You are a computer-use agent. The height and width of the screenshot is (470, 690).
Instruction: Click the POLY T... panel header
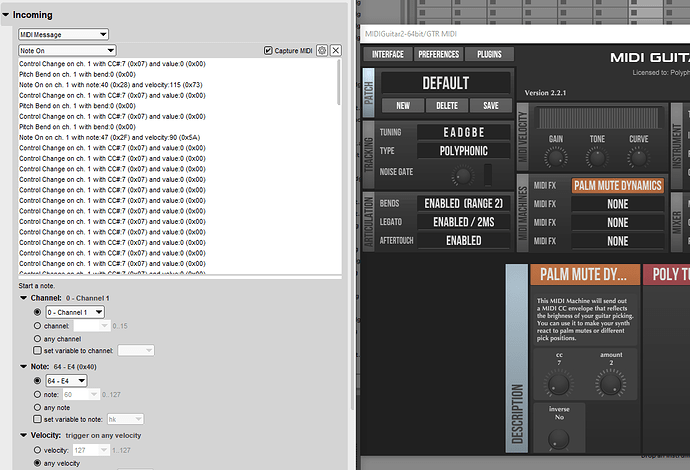666,275
